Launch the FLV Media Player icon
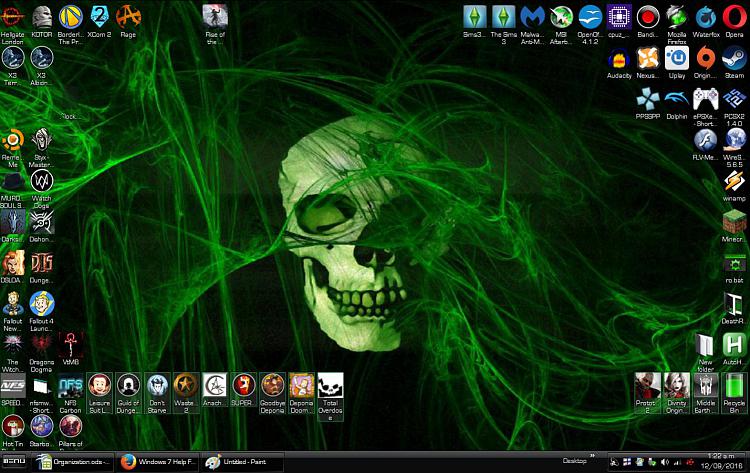The width and height of the screenshot is (750, 473). coord(706,144)
